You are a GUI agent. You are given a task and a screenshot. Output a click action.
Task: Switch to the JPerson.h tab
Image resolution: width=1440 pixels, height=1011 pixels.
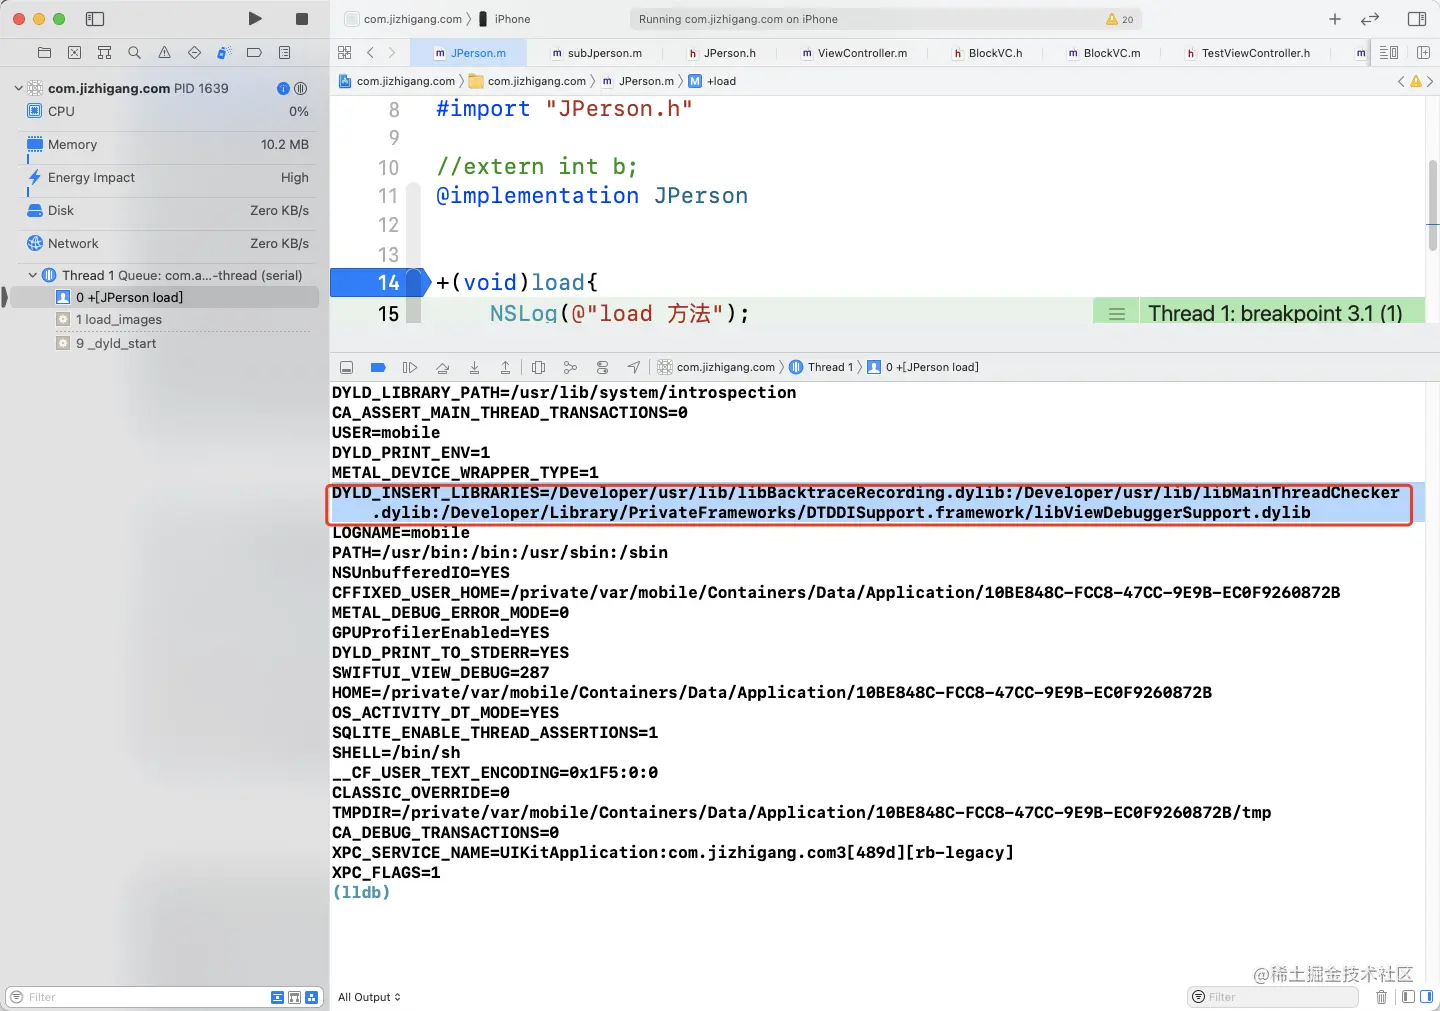tap(722, 53)
